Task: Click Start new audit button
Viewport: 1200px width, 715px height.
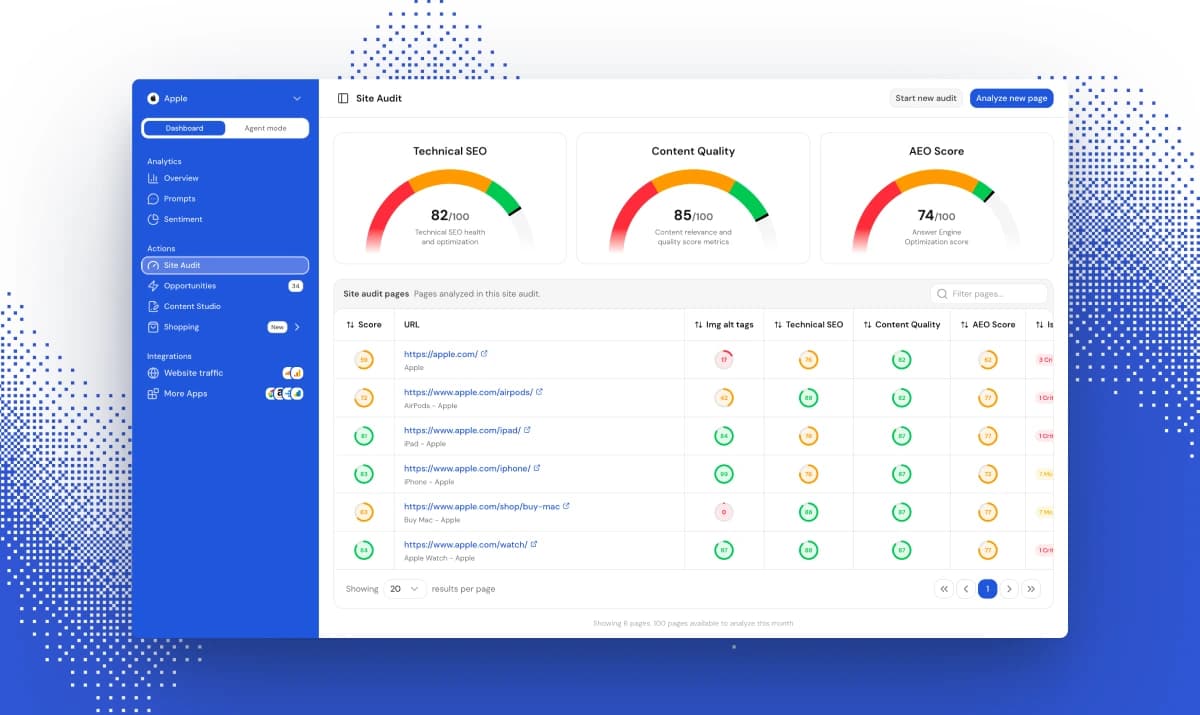Action: coord(926,98)
